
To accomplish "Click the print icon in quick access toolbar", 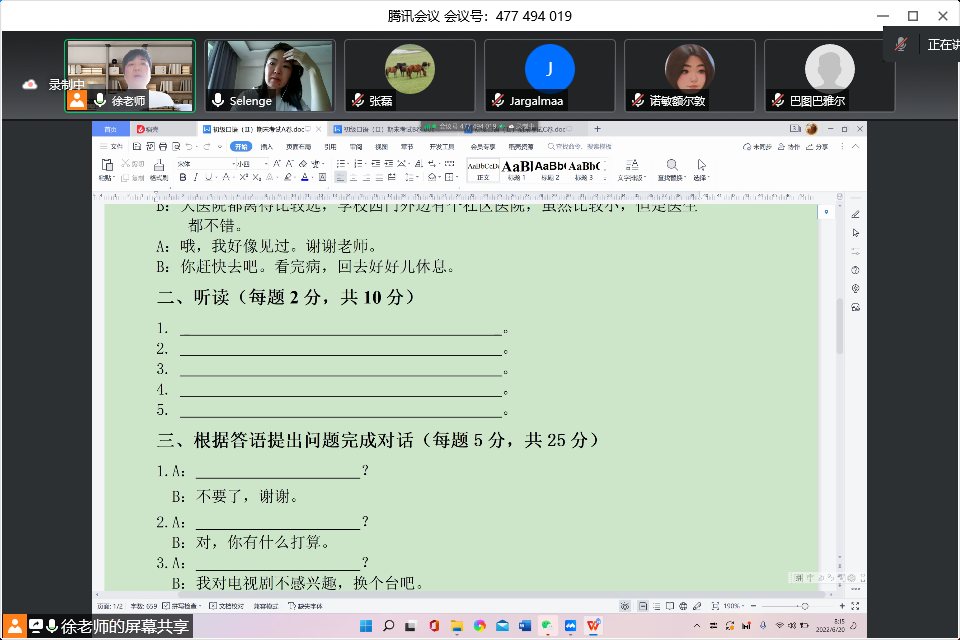I will (162, 146).
